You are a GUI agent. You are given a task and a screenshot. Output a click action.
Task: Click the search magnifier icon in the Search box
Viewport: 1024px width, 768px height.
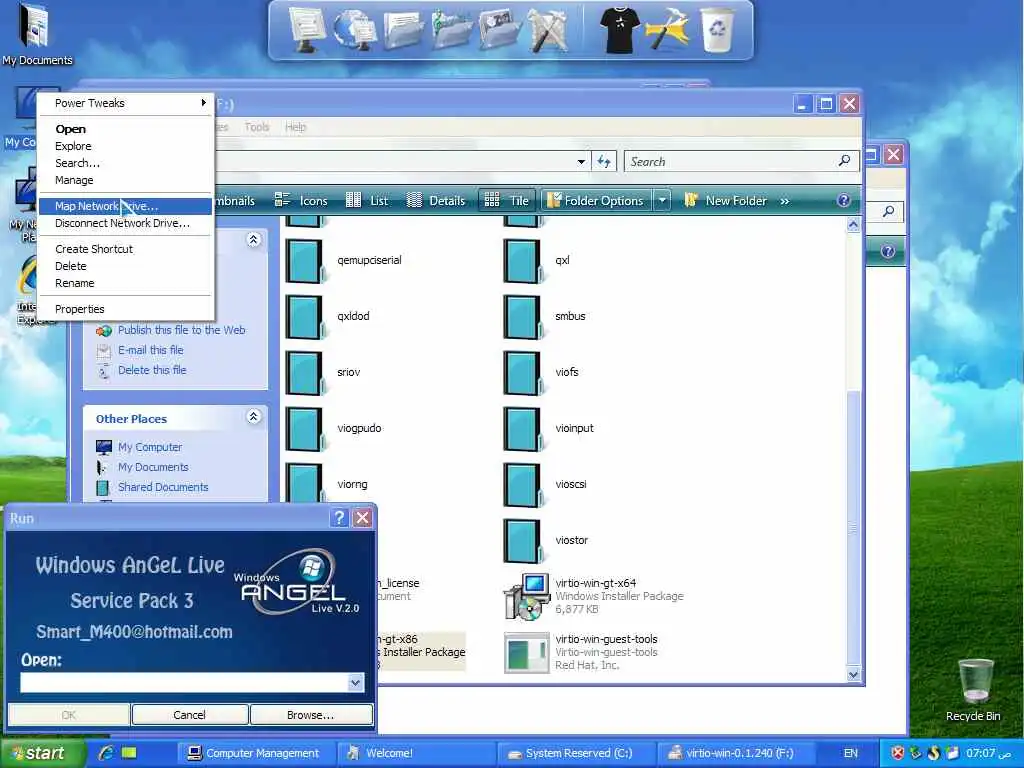click(x=844, y=161)
